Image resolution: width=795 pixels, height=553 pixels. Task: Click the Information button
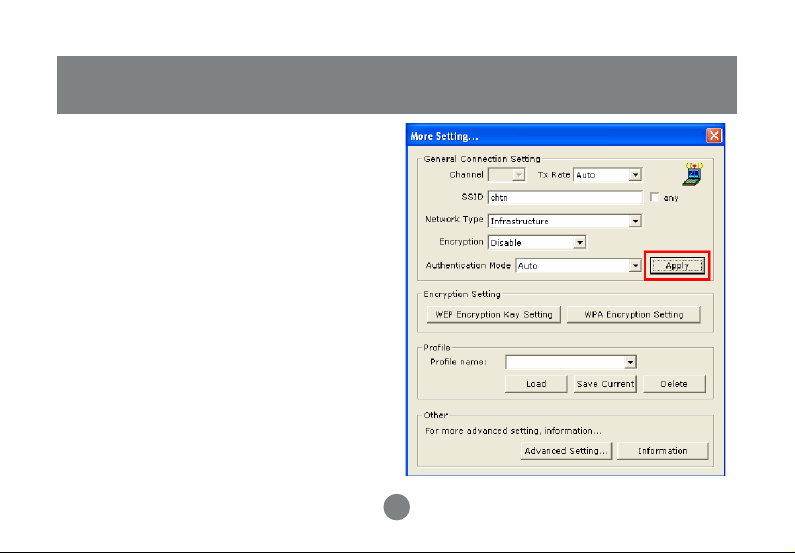[x=663, y=451]
